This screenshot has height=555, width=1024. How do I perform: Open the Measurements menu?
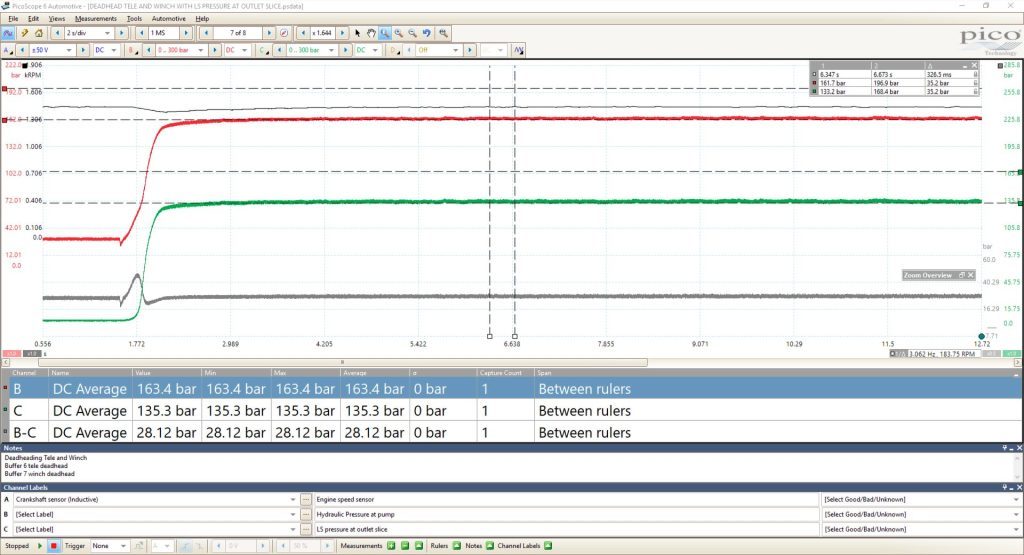click(x=95, y=19)
